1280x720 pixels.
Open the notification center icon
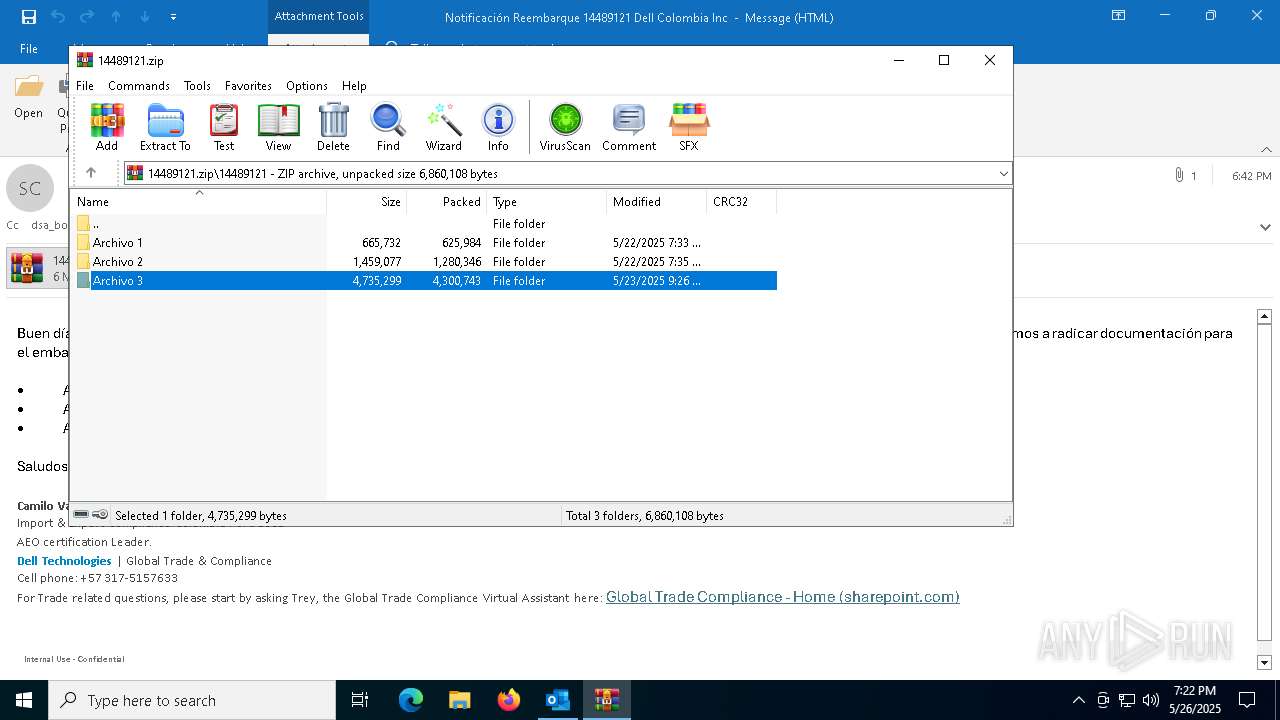tap(1247, 700)
